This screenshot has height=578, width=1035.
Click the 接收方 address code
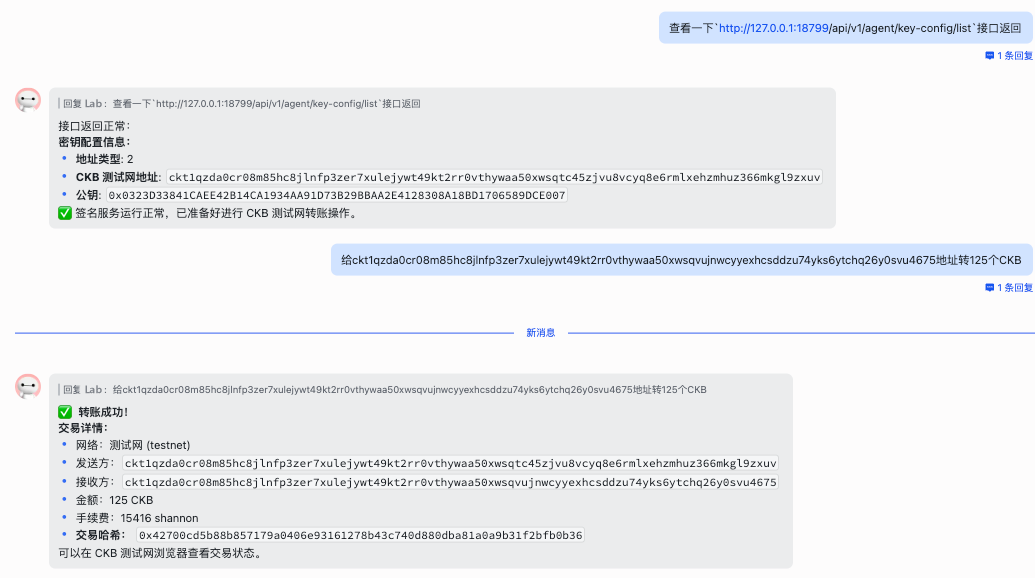450,482
